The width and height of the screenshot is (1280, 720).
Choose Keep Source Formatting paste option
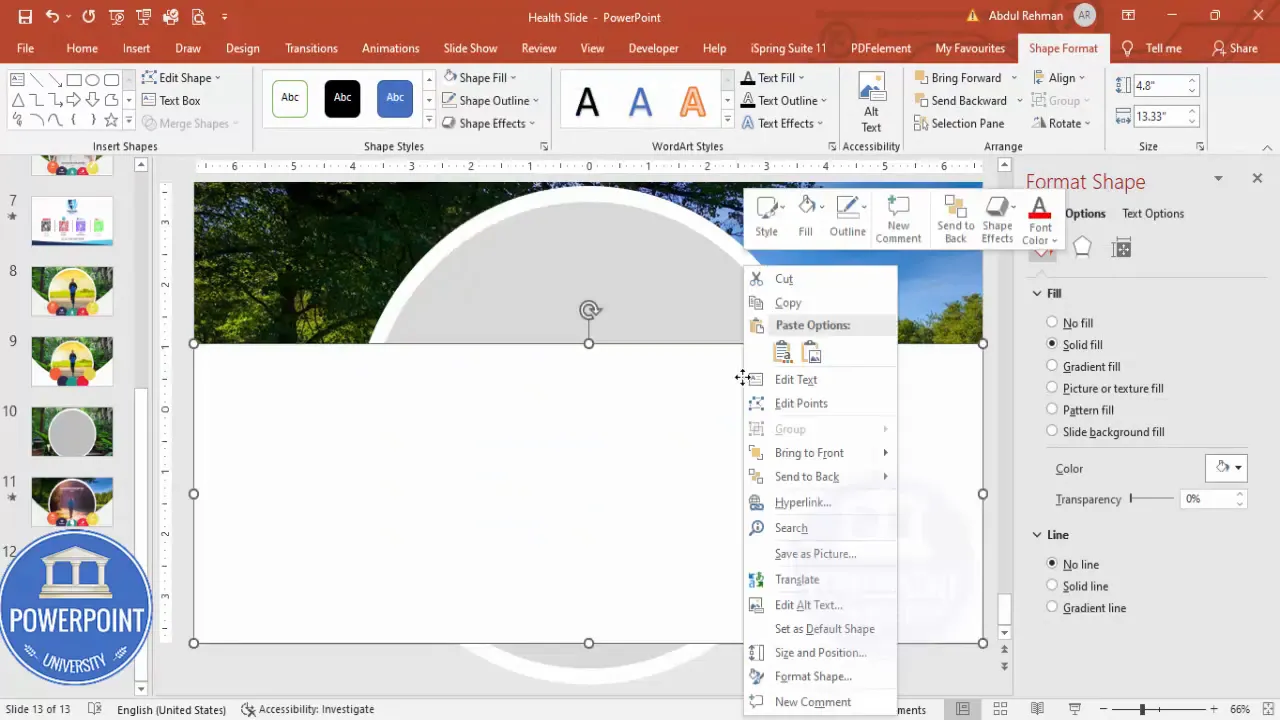click(783, 352)
